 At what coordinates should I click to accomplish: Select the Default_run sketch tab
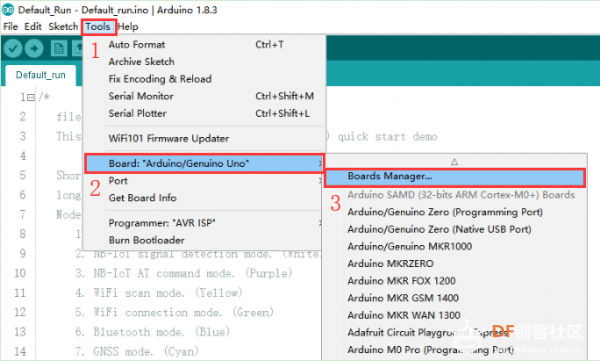[x=41, y=75]
